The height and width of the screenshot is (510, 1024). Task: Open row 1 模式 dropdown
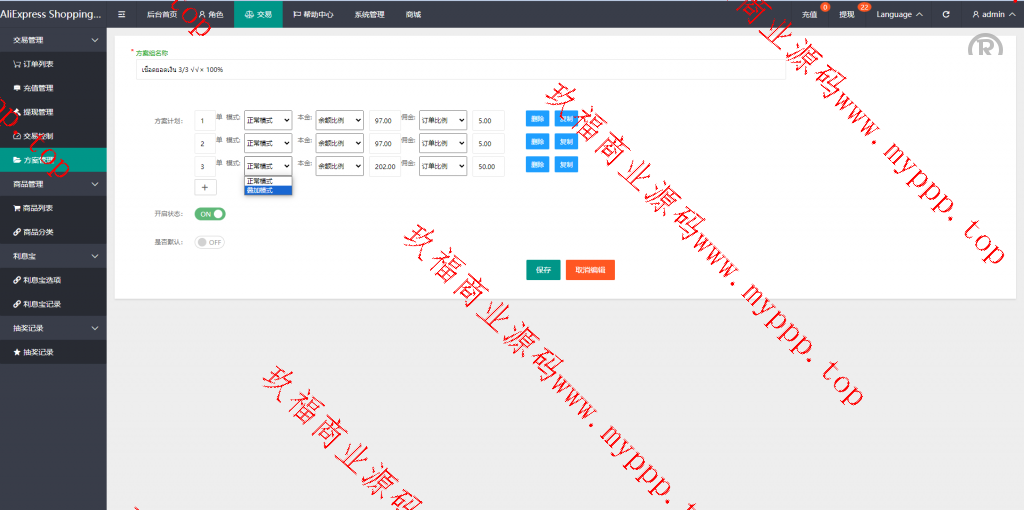(x=267, y=120)
